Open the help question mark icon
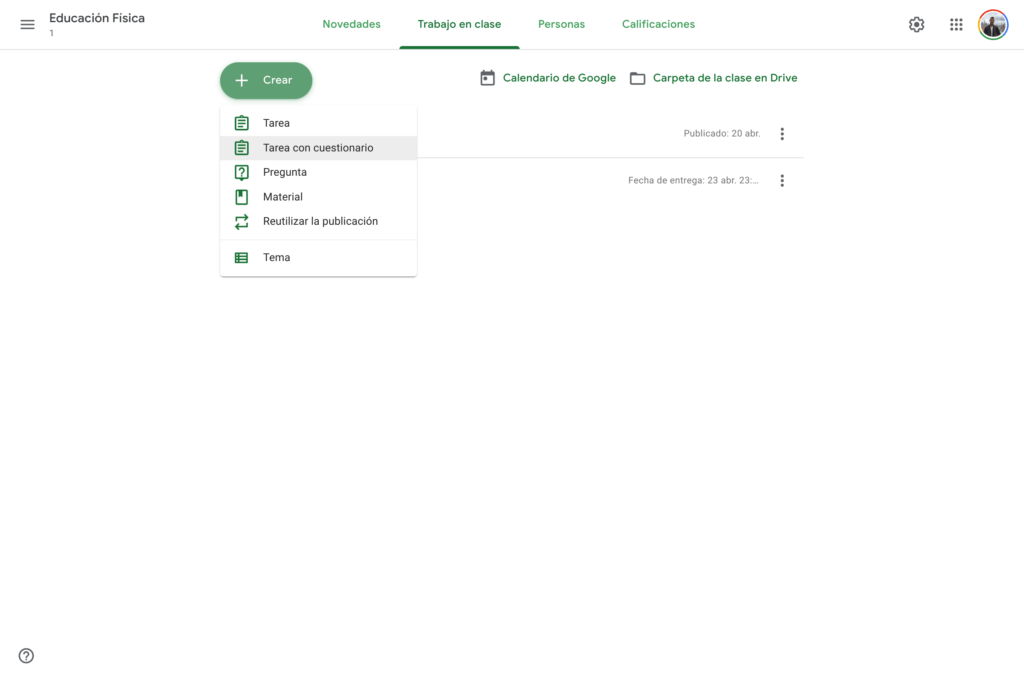Viewport: 1024px width, 682px height. [x=26, y=656]
